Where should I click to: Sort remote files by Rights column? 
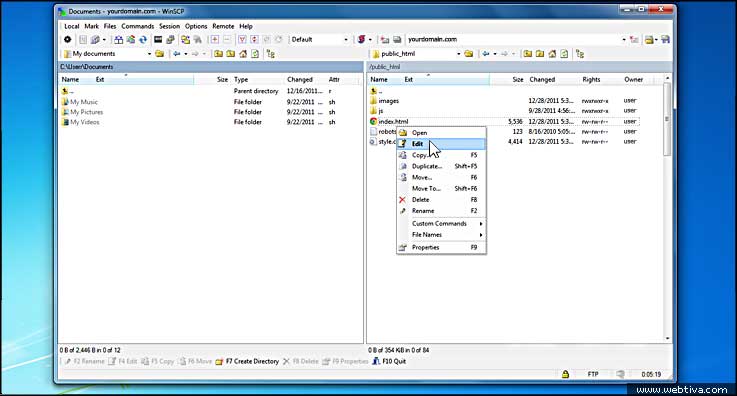[x=591, y=79]
